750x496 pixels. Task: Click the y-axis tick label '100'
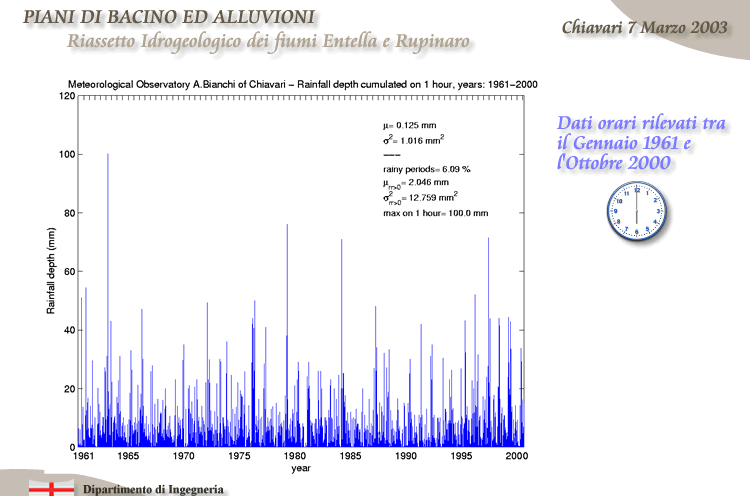pos(67,154)
